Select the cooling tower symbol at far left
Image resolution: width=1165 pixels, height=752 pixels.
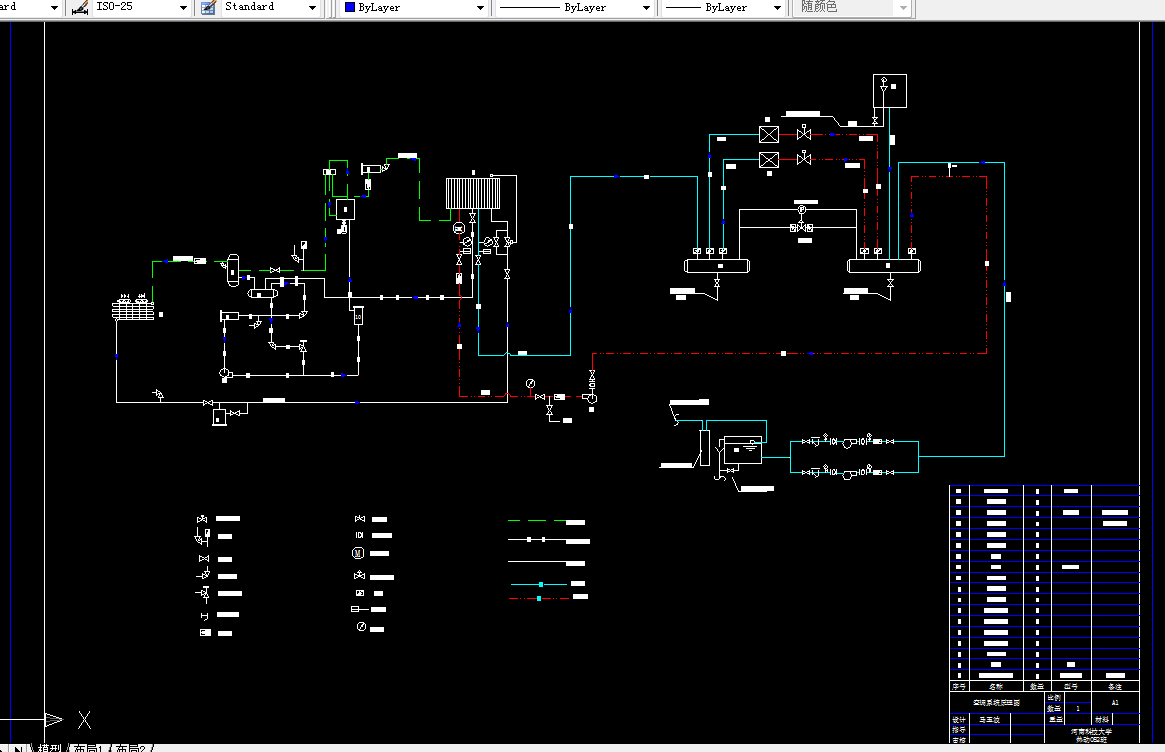tap(133, 307)
